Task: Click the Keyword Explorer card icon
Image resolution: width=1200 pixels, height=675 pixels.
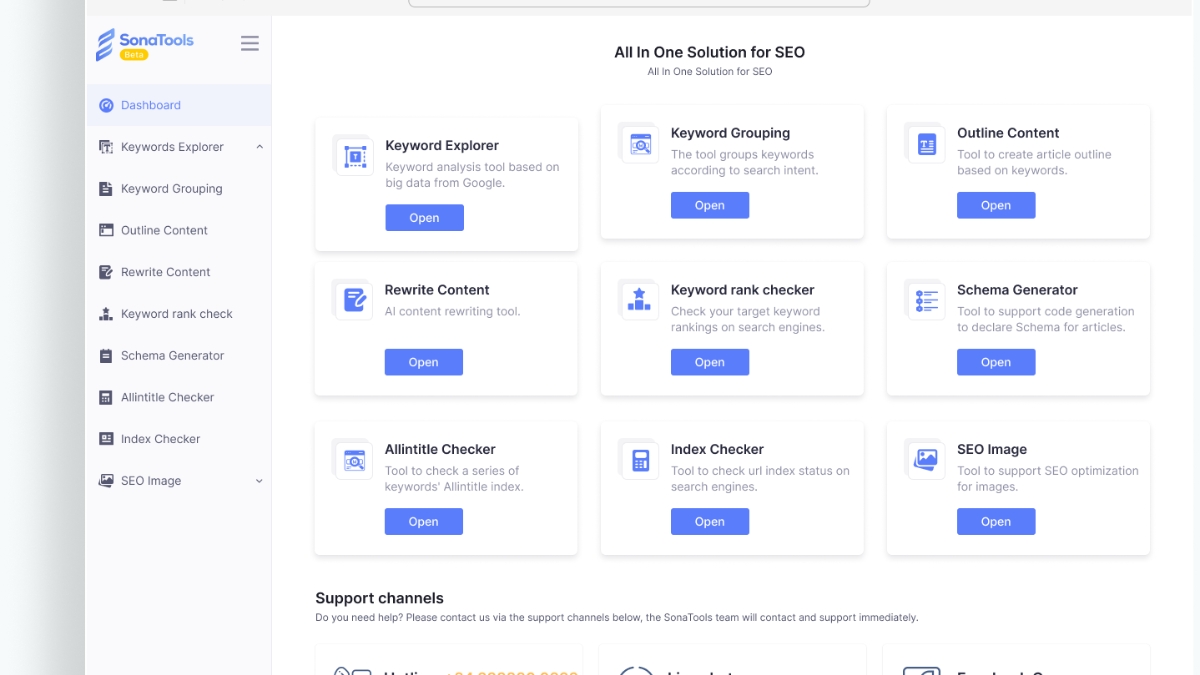Action: 354,156
